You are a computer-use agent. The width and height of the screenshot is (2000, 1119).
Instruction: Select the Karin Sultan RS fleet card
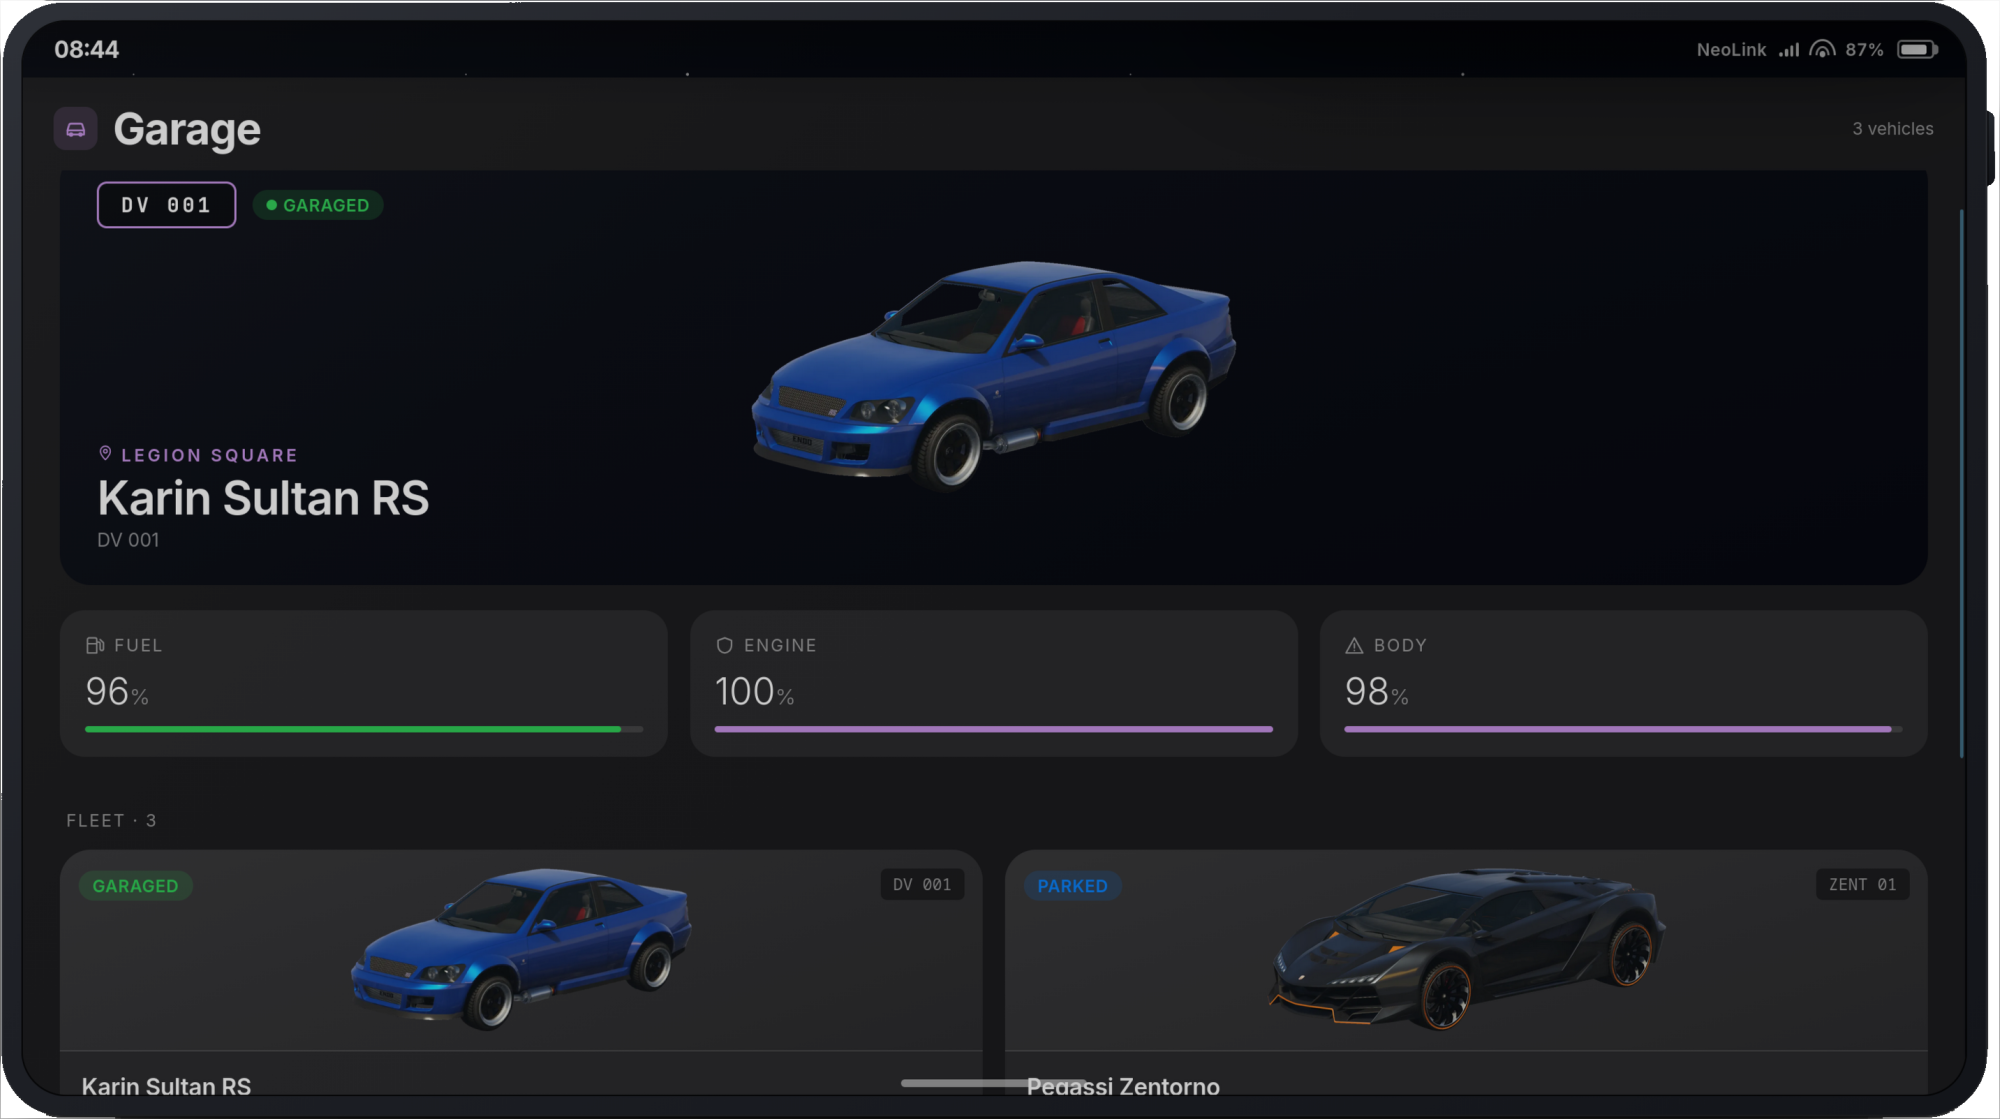click(521, 973)
